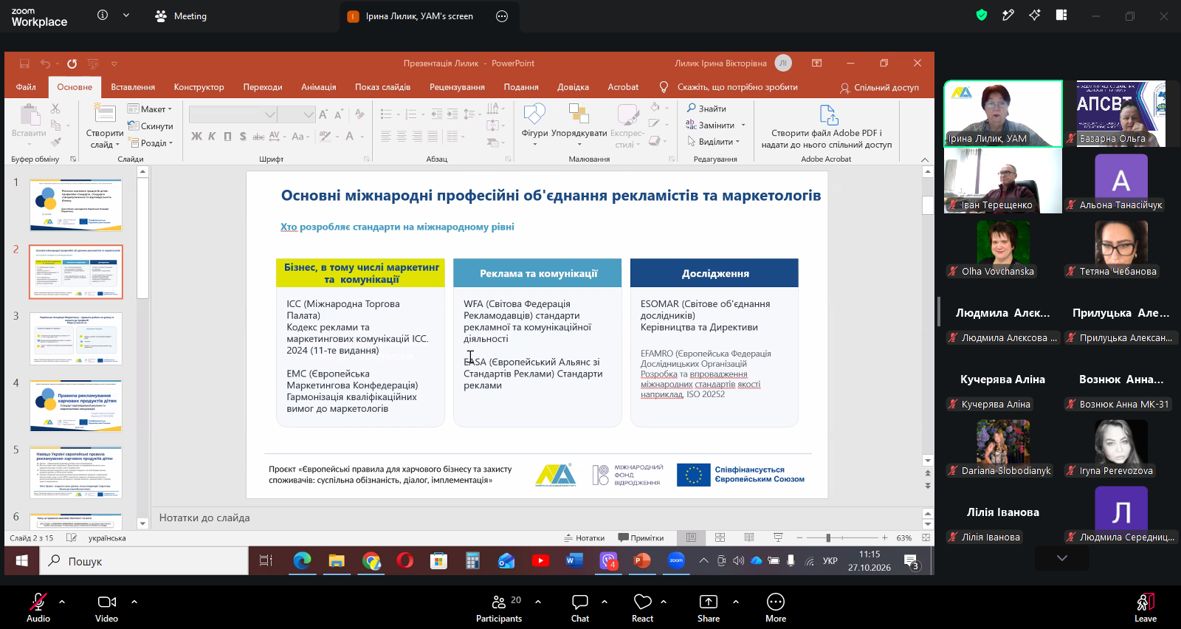Toggle Нотатки in status bar
The image size is (1181, 629).
584,538
